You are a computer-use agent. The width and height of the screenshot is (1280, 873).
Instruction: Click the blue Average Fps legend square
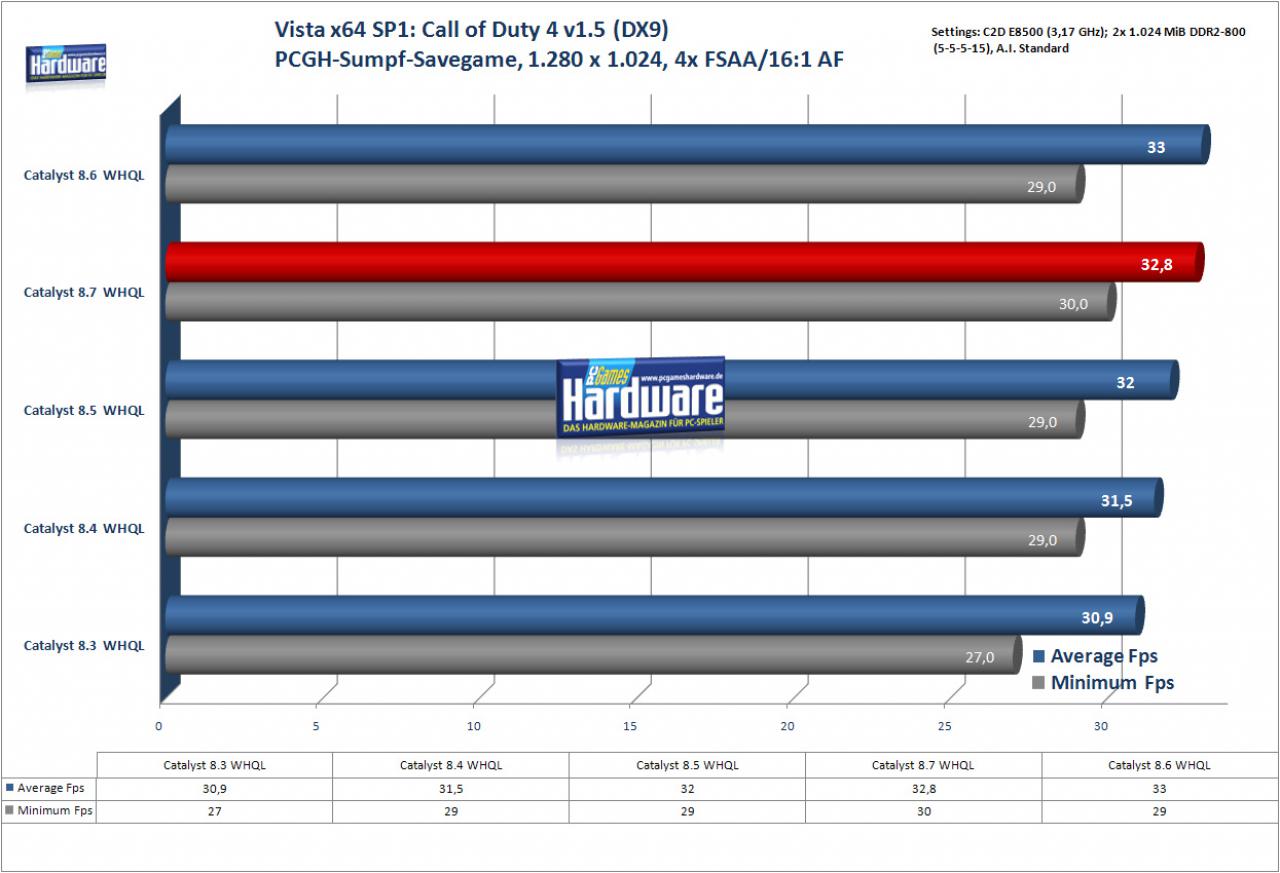(x=1038, y=657)
